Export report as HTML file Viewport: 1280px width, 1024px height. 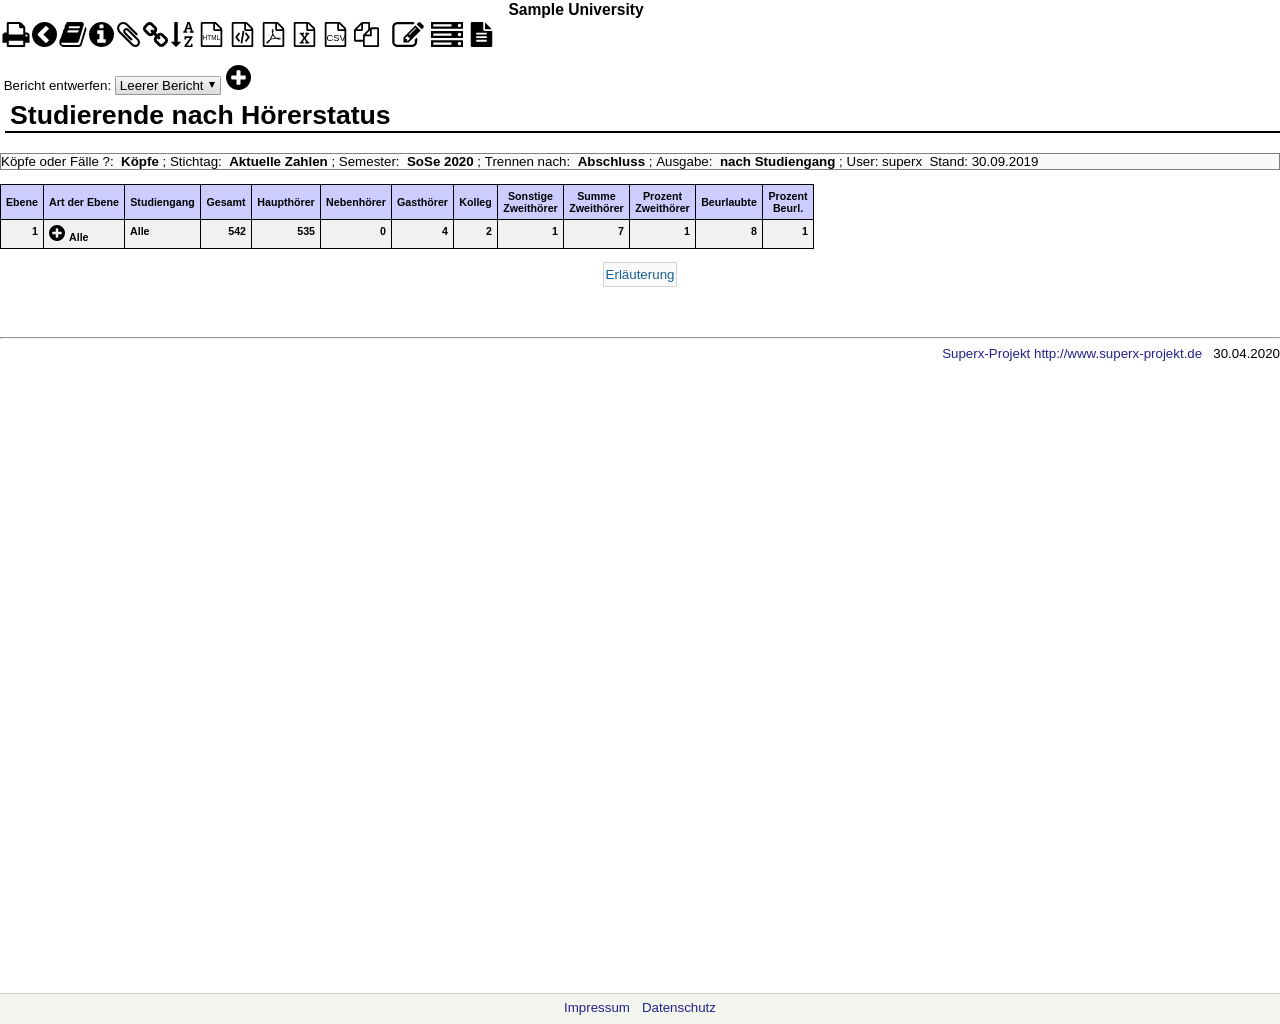(x=211, y=35)
